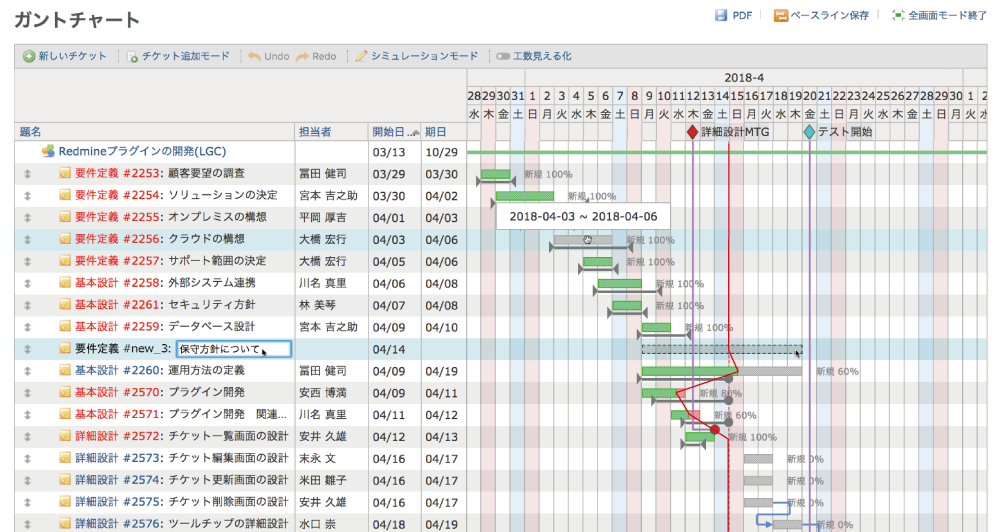This screenshot has width=1000, height=532.
Task: Open ticket 基本設計 #2258
Action: pos(119,283)
